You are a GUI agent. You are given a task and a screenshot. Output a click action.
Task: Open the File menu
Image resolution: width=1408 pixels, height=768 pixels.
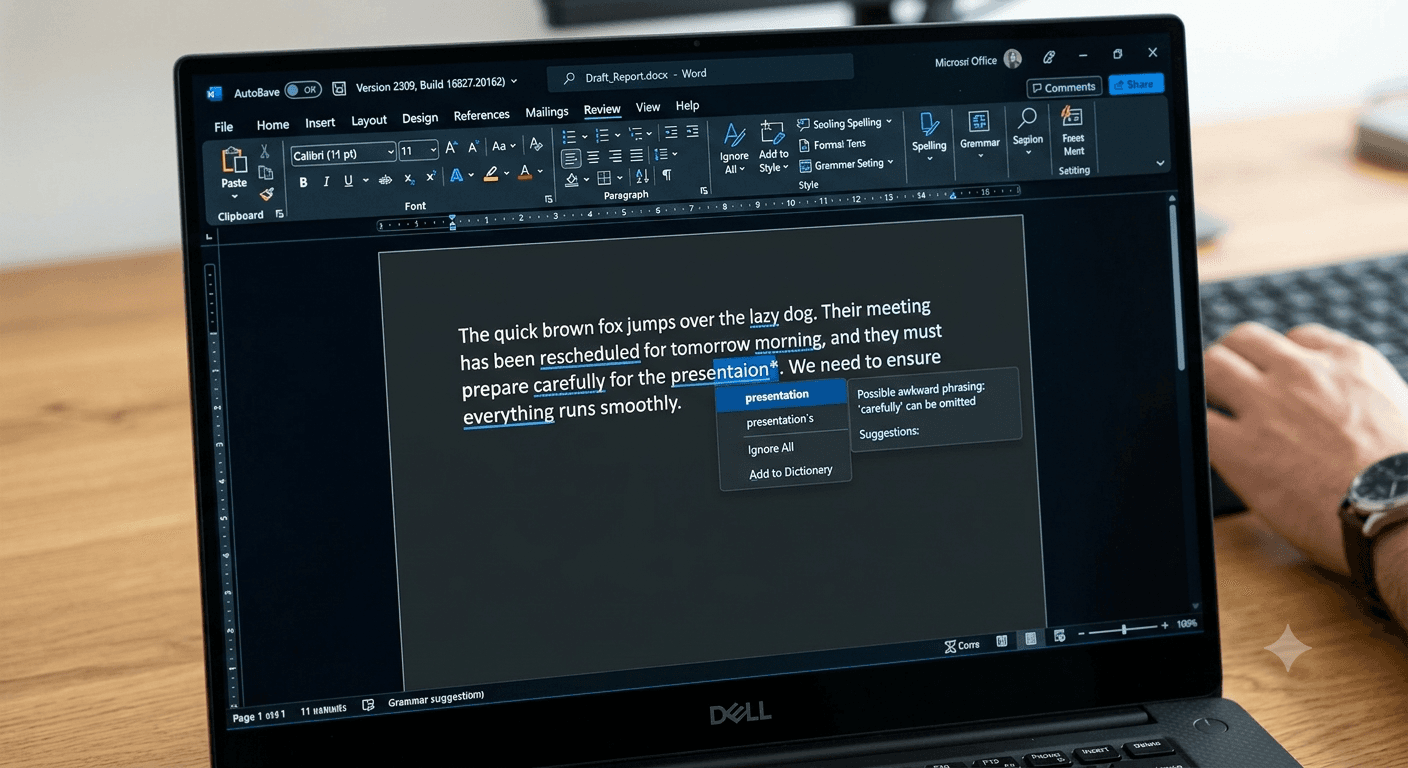pos(224,127)
